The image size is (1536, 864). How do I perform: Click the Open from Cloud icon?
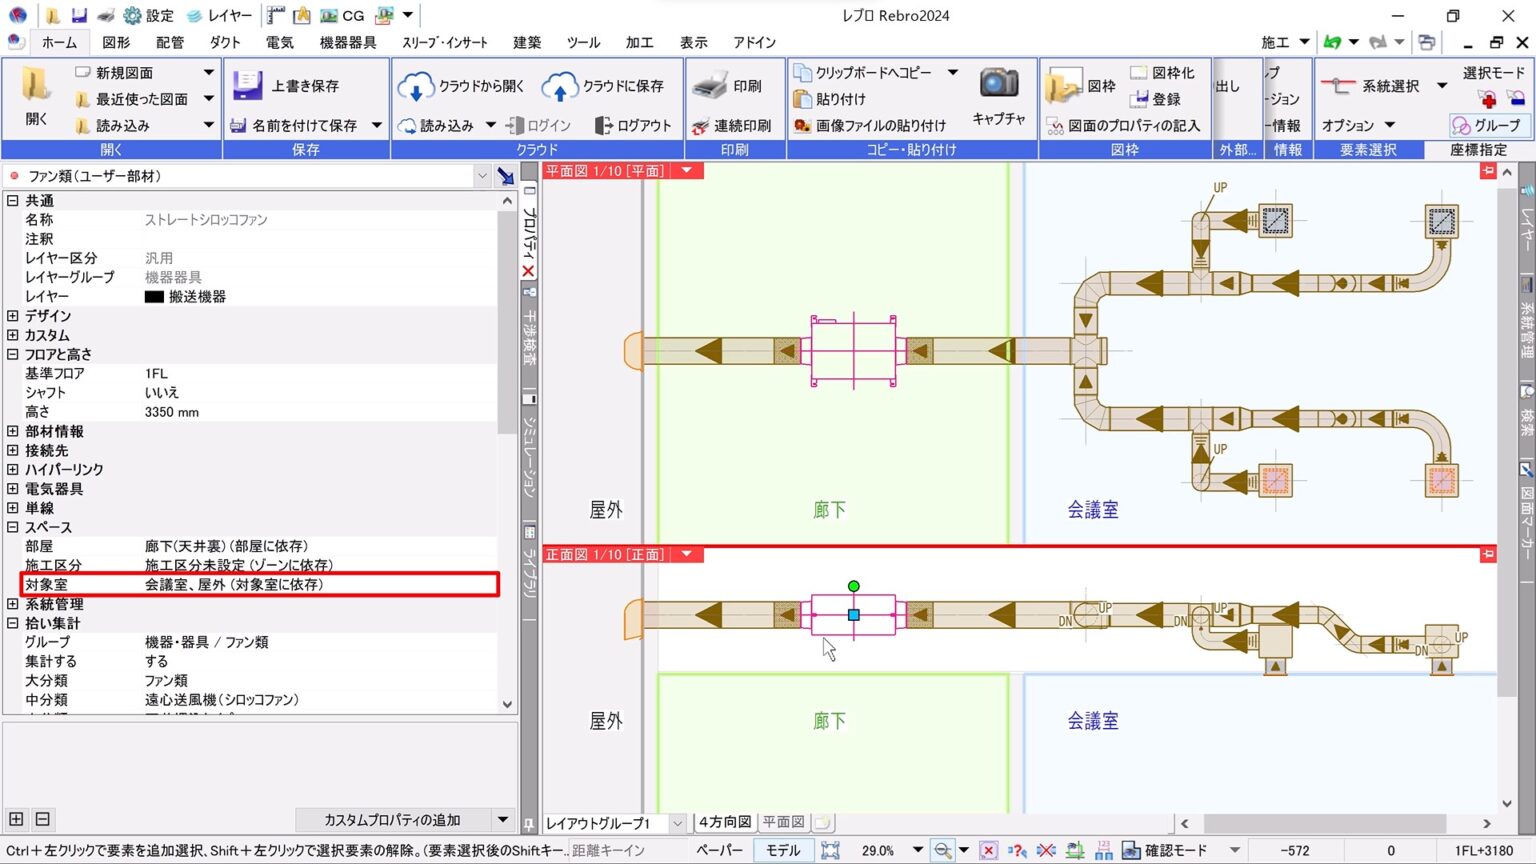point(415,87)
